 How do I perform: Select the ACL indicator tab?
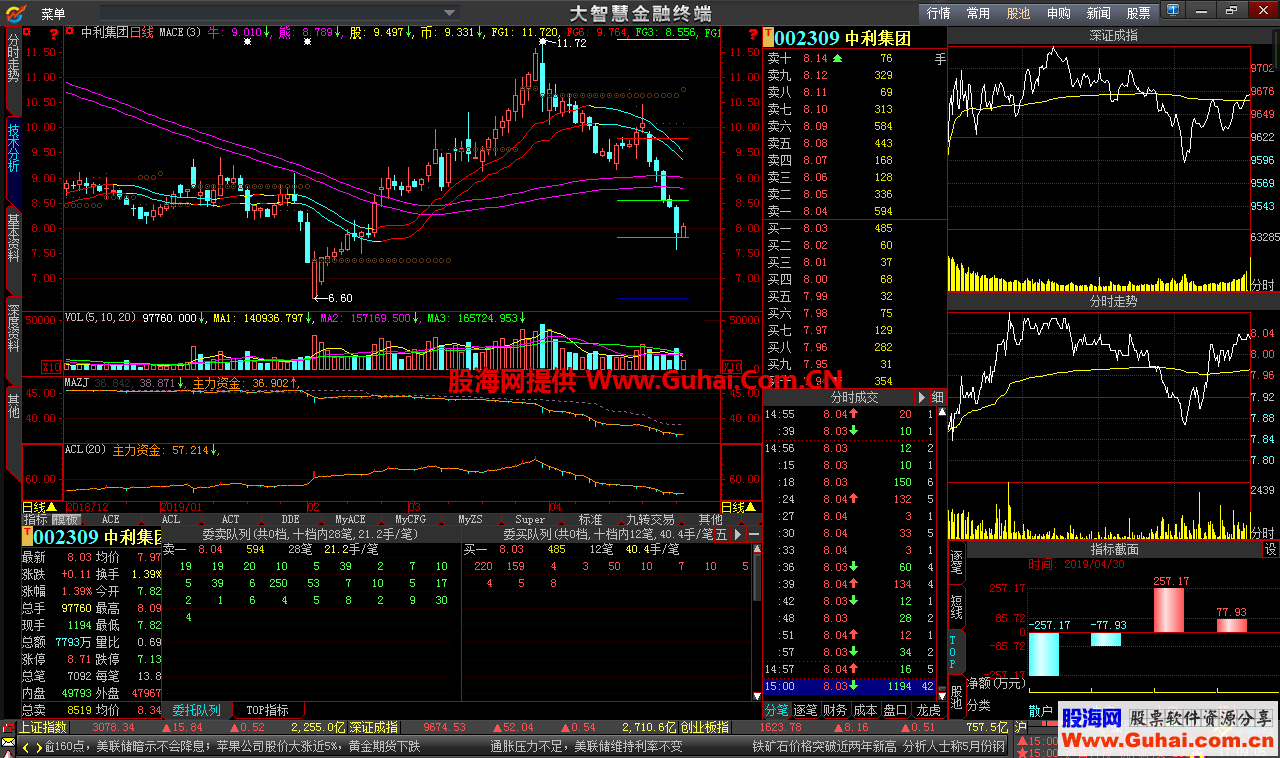click(171, 520)
